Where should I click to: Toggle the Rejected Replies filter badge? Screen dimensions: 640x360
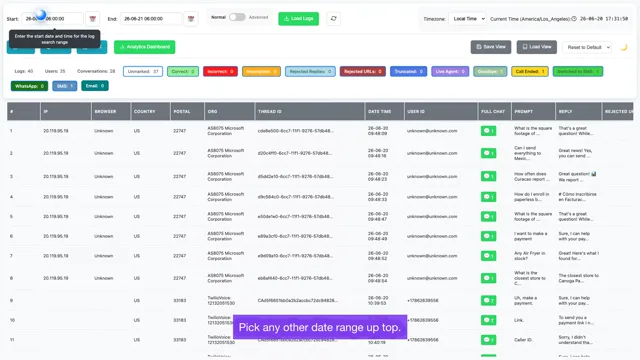click(310, 71)
